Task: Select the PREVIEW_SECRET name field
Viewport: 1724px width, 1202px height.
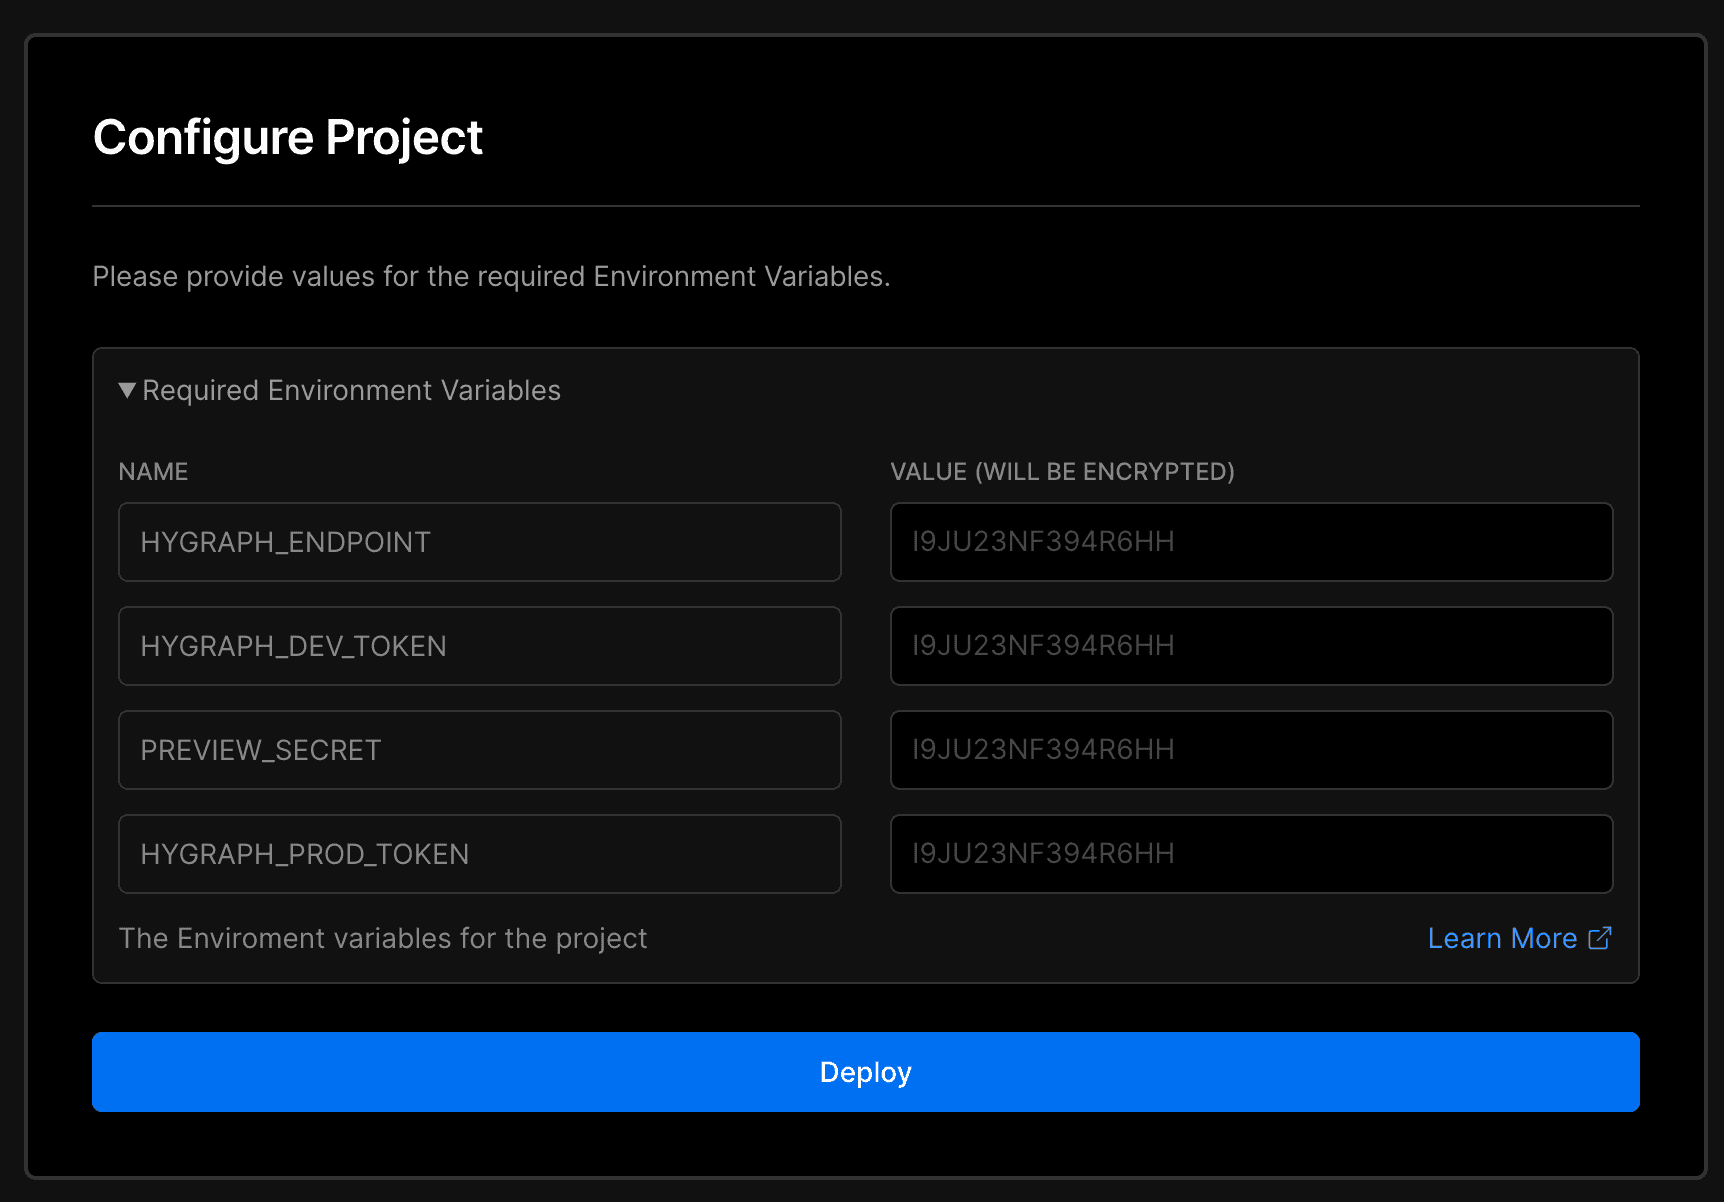Action: coord(479,750)
